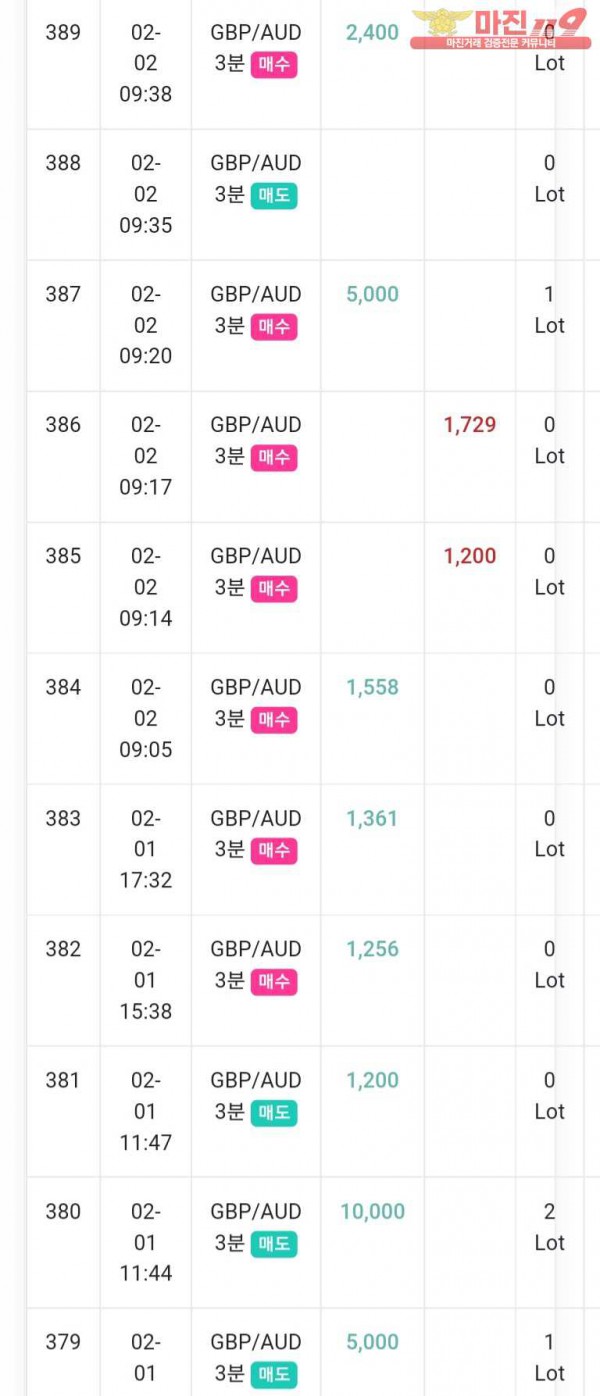
Task: Click the 매수 badge in row 386
Action: (273, 458)
